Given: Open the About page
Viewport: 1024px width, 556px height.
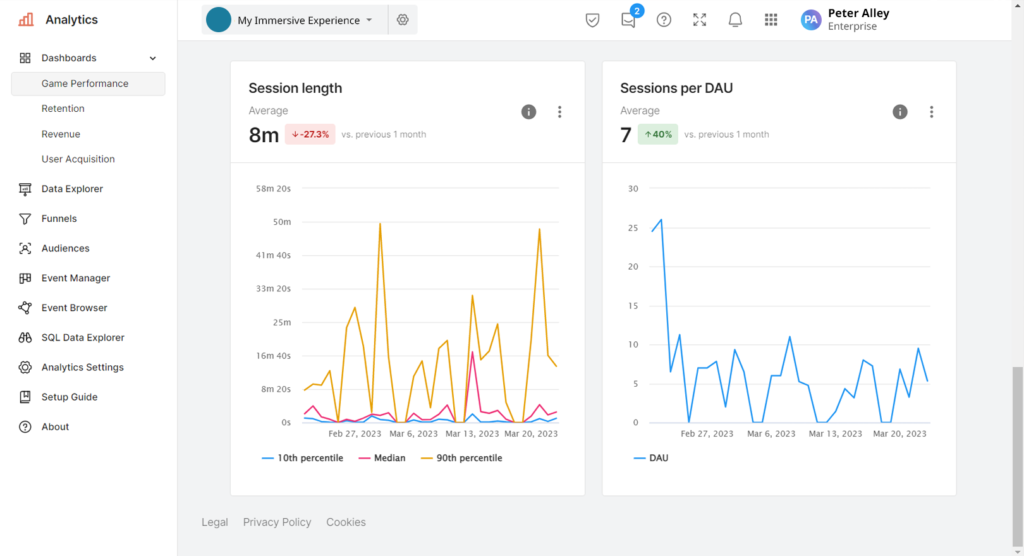Looking at the screenshot, I should coord(55,427).
